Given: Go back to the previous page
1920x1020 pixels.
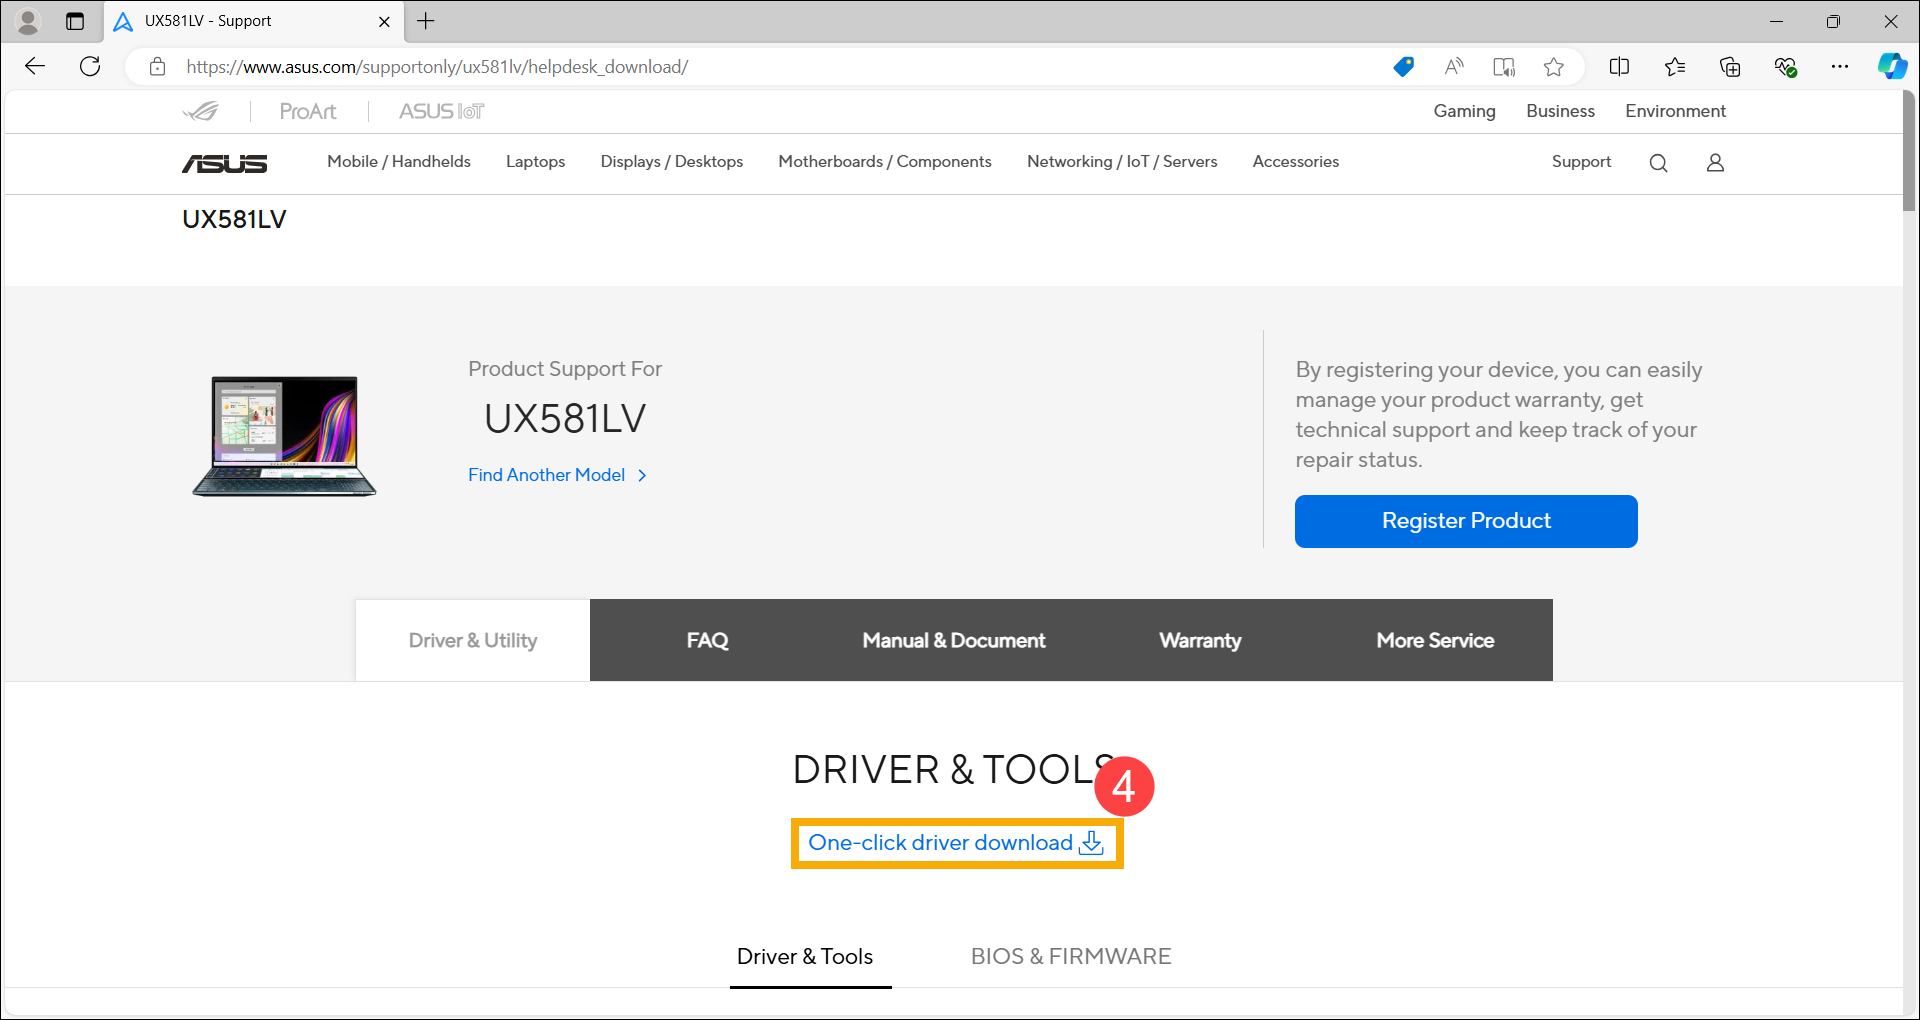Looking at the screenshot, I should pos(35,67).
